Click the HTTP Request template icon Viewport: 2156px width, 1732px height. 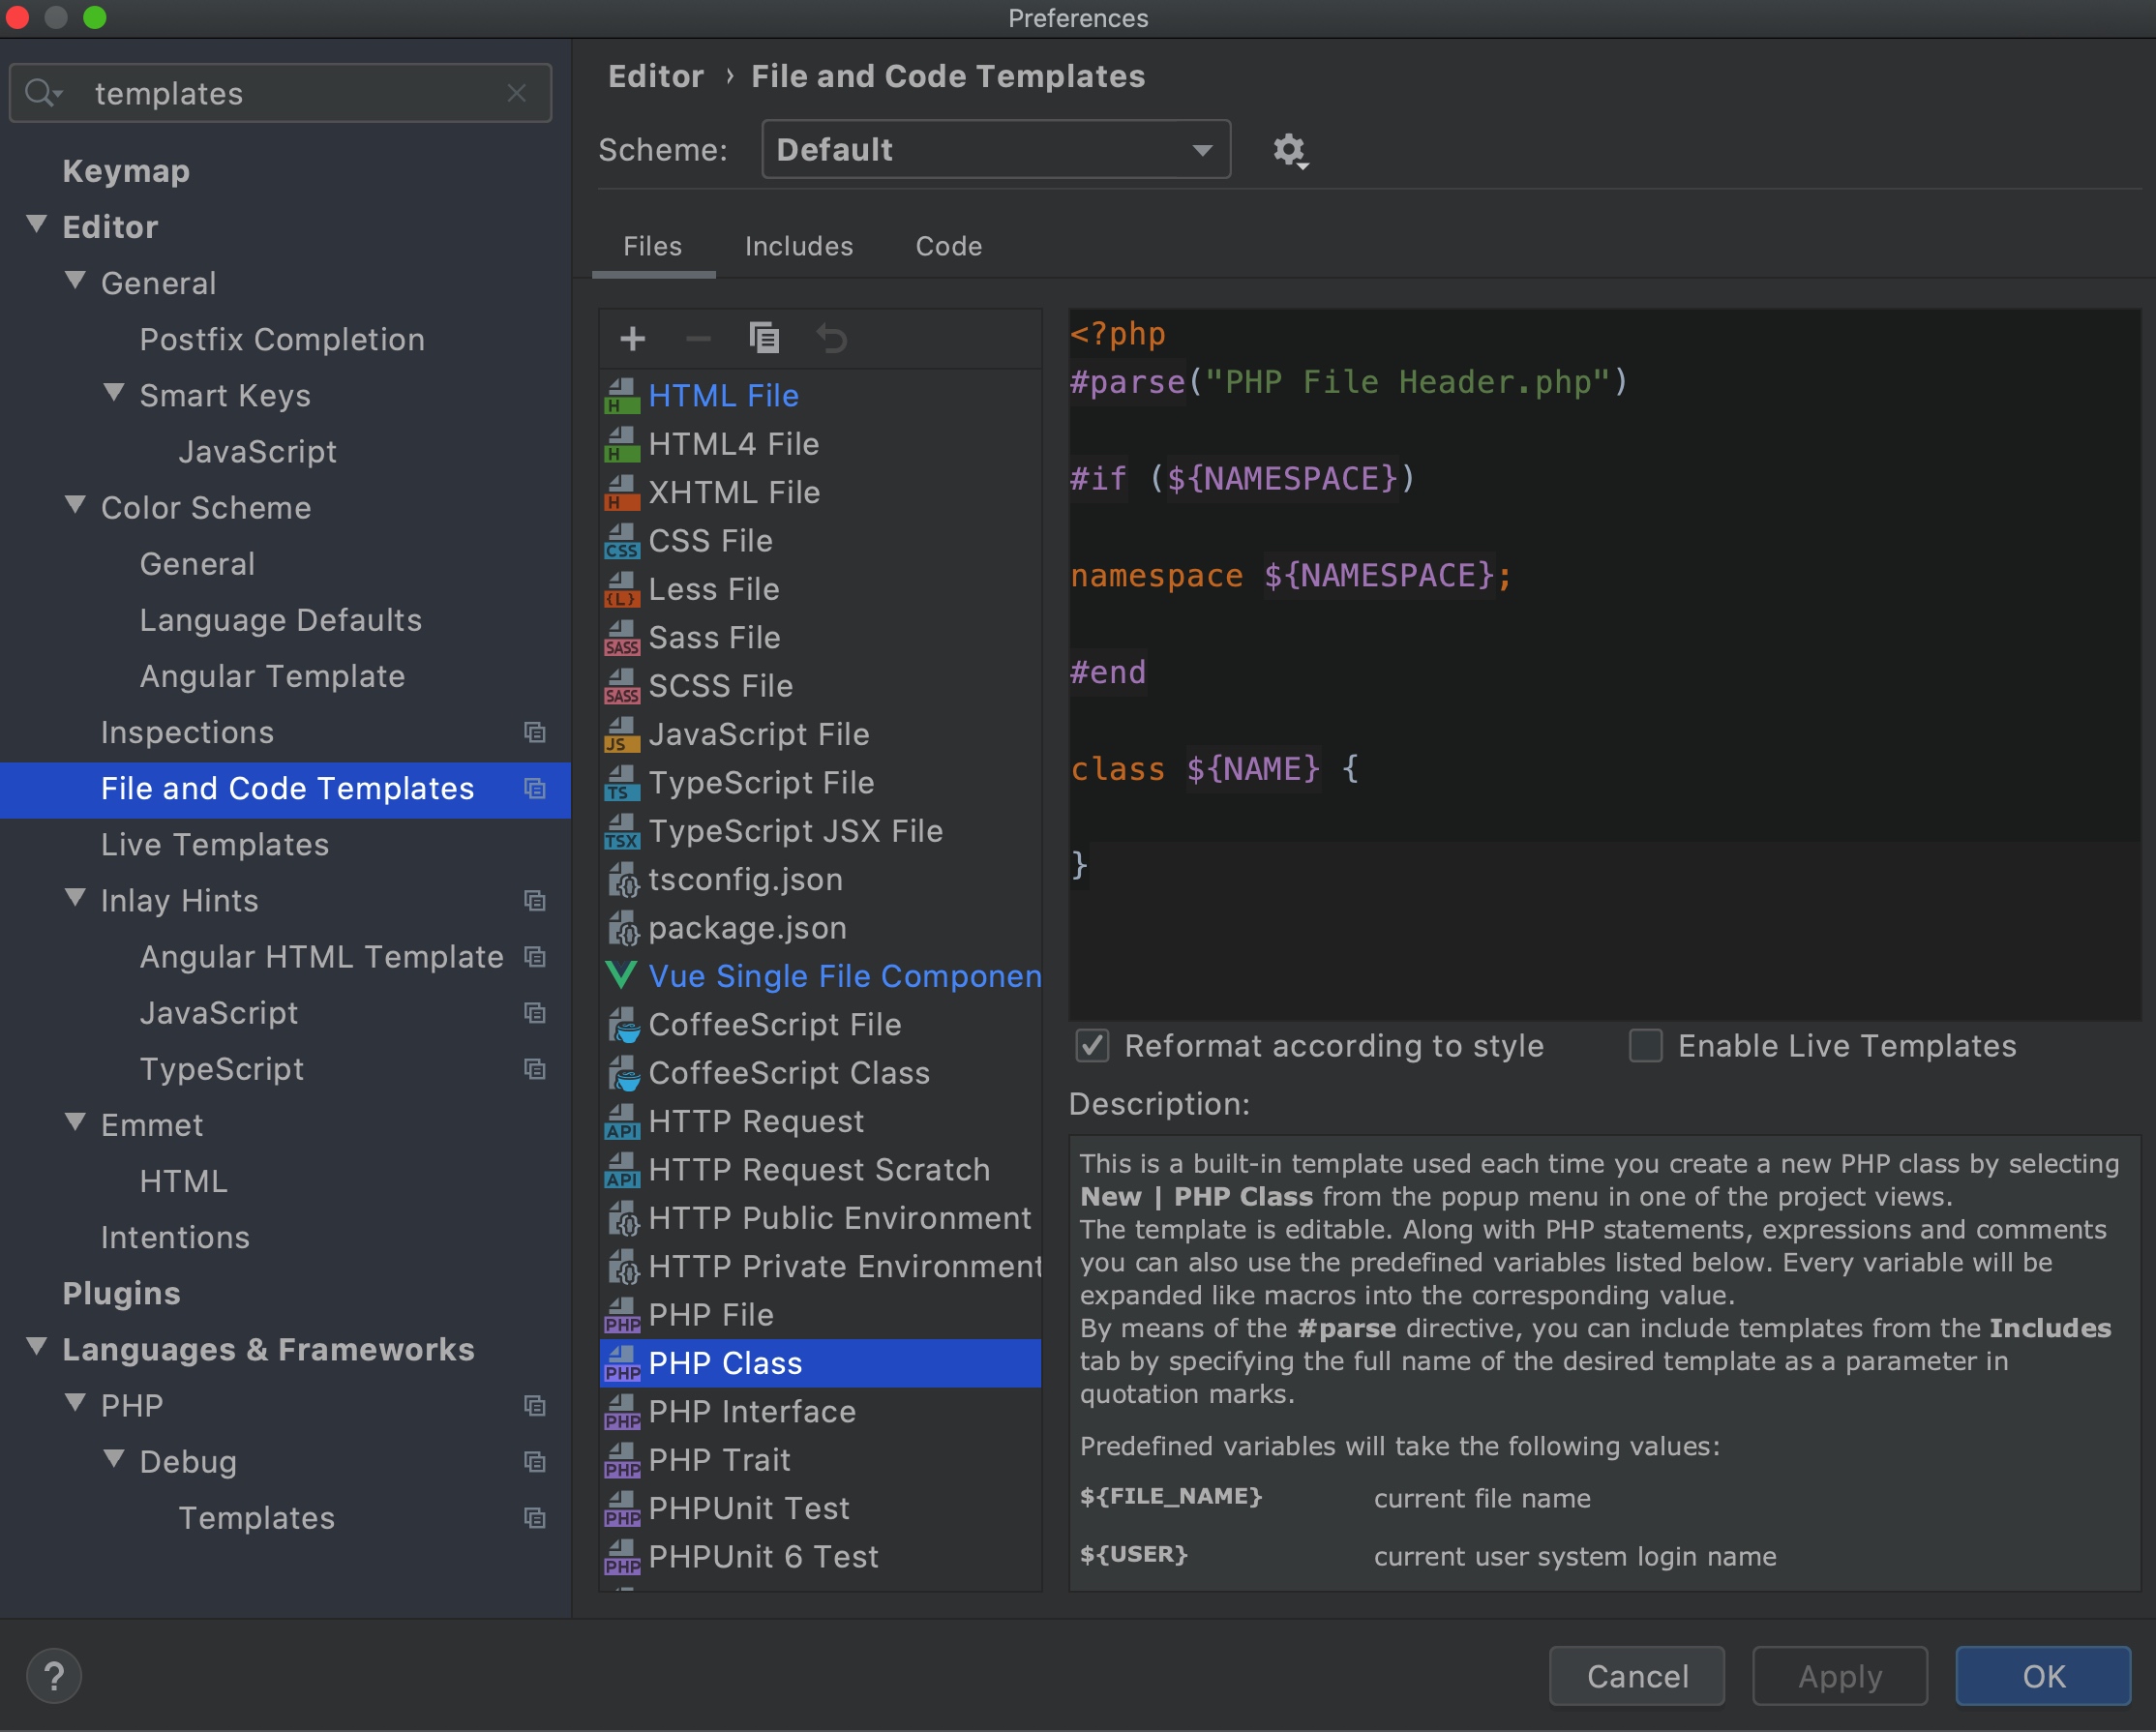[x=622, y=1119]
